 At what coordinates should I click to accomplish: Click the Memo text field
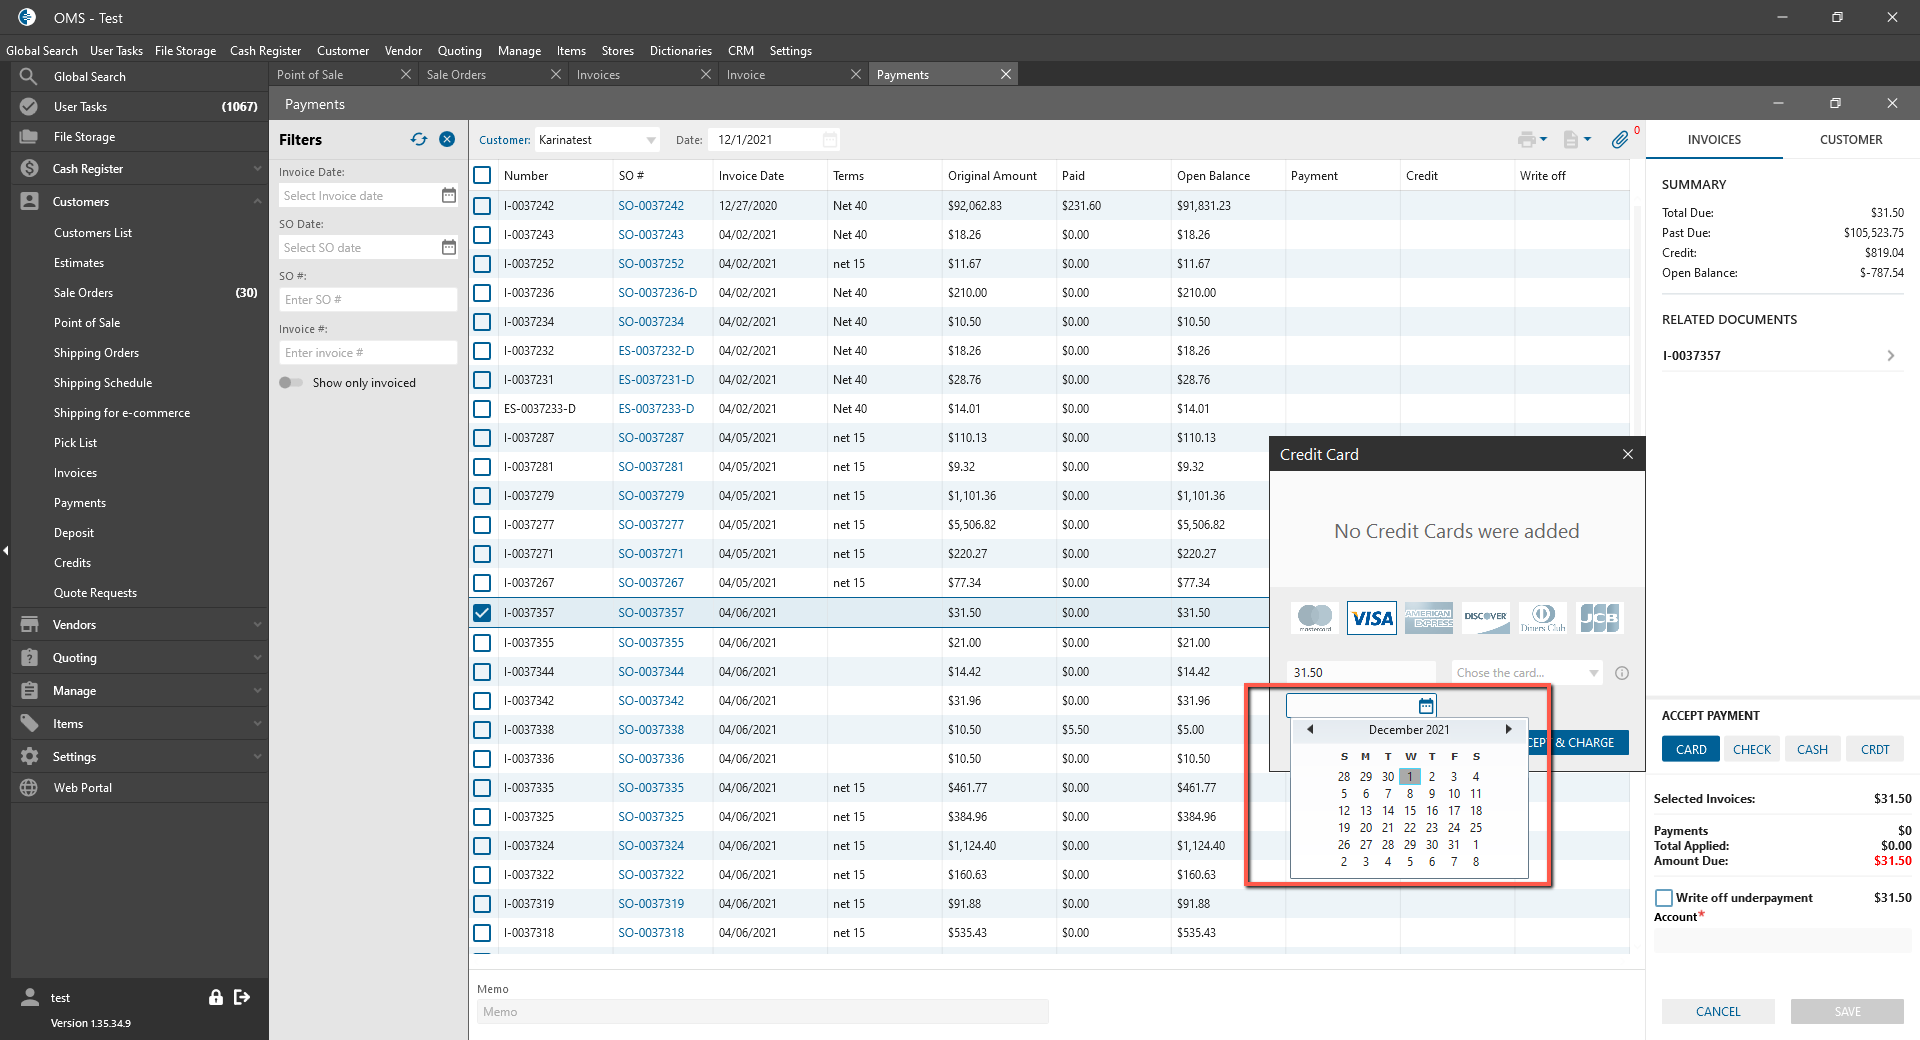click(x=763, y=1011)
